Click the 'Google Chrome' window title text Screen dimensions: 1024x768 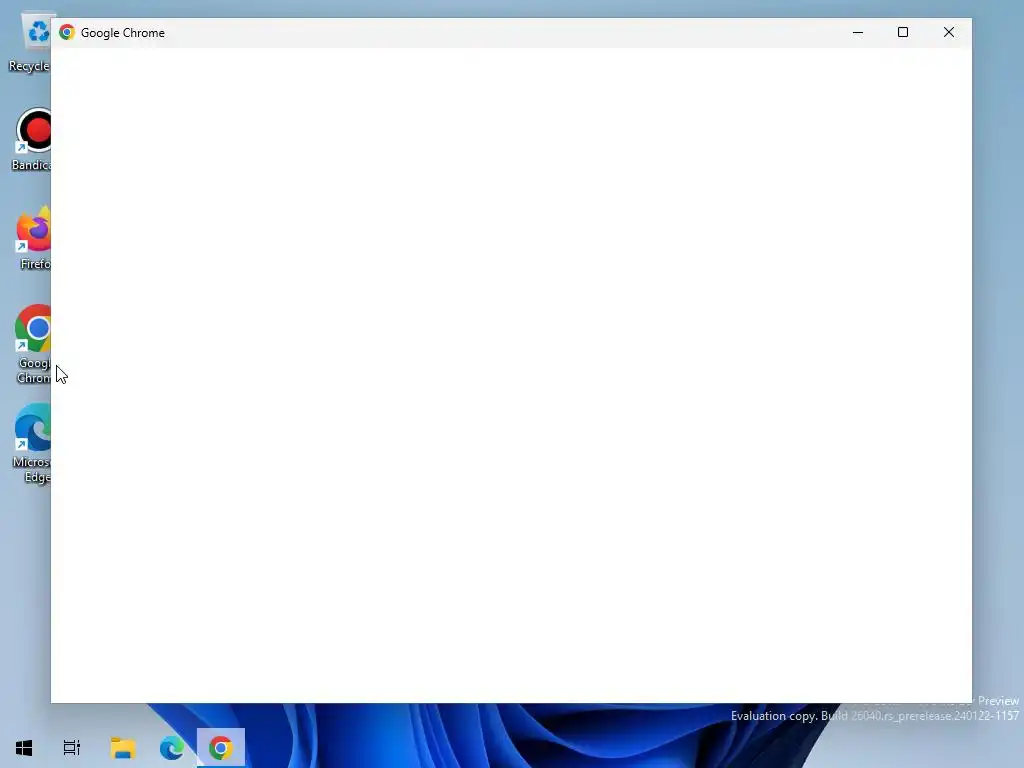123,33
